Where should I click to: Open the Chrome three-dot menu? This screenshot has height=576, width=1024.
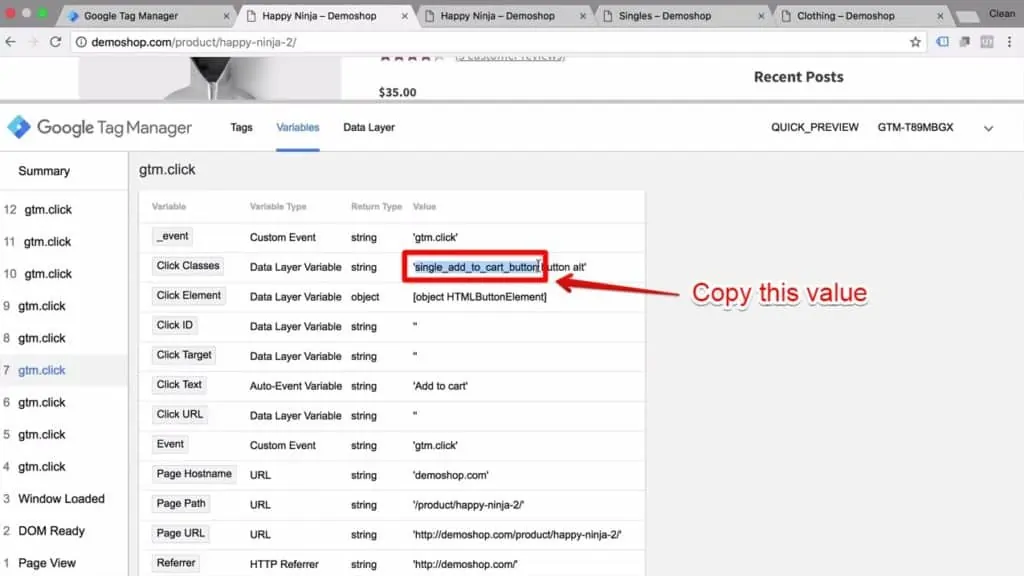(x=1012, y=42)
